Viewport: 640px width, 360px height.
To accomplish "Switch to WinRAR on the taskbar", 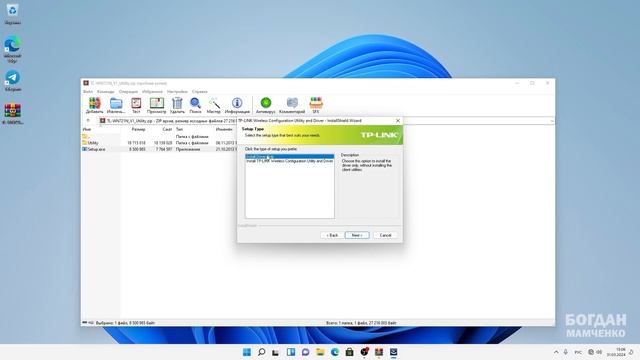I will pos(379,352).
